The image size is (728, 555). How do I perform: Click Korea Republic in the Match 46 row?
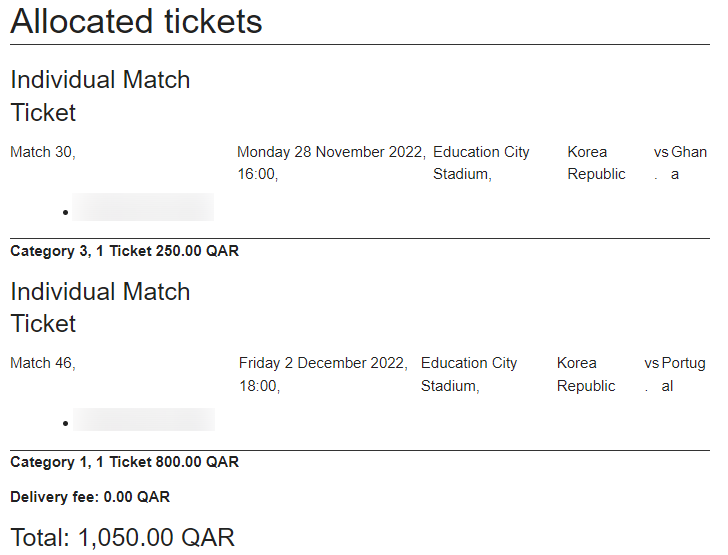coord(586,374)
